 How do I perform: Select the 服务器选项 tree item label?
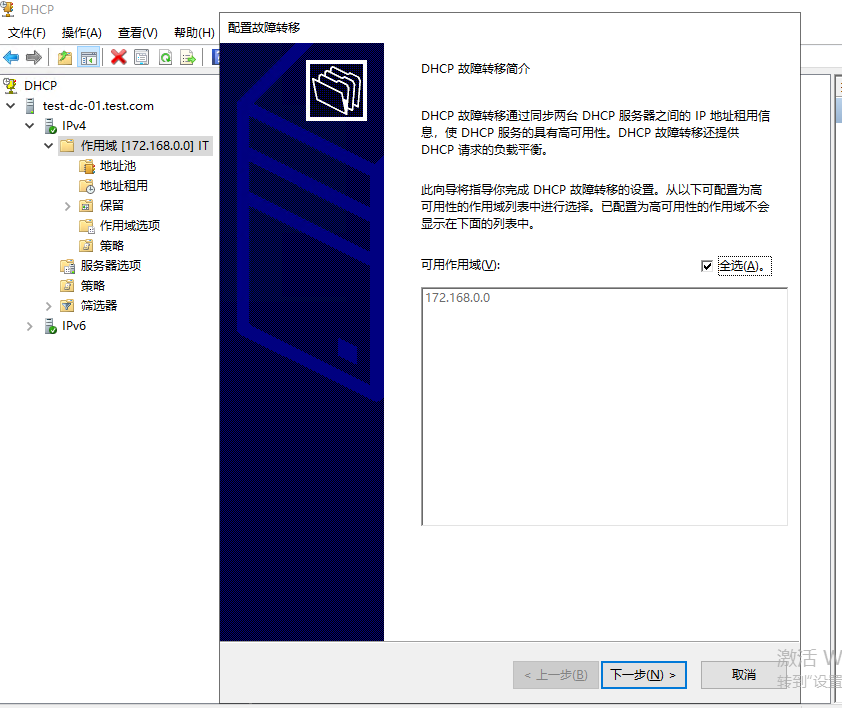(111, 266)
